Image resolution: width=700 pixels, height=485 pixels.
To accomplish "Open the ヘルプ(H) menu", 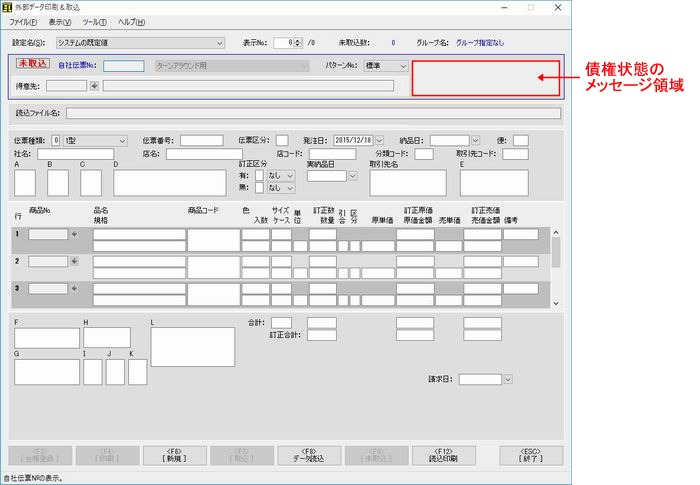I will click(x=132, y=21).
